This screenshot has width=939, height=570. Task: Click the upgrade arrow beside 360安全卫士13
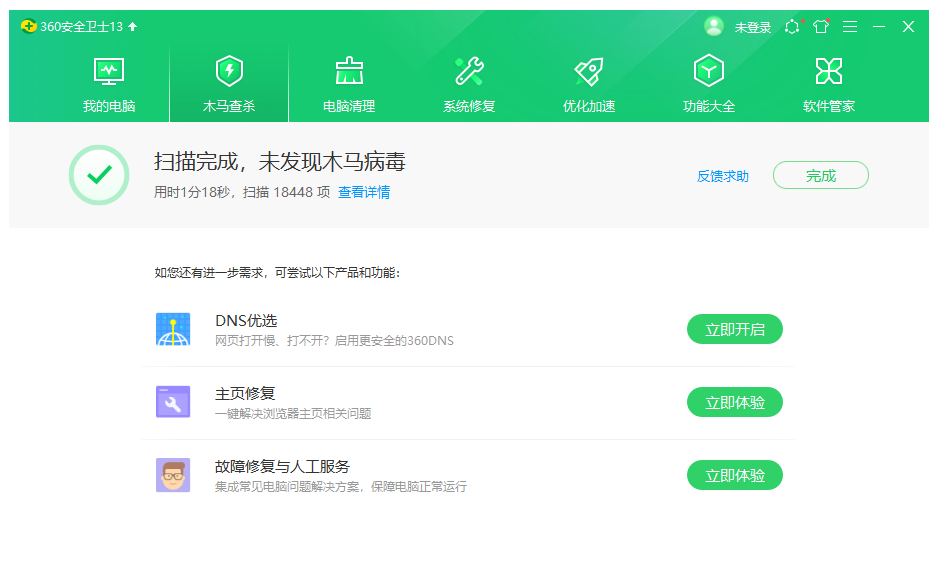[x=133, y=27]
